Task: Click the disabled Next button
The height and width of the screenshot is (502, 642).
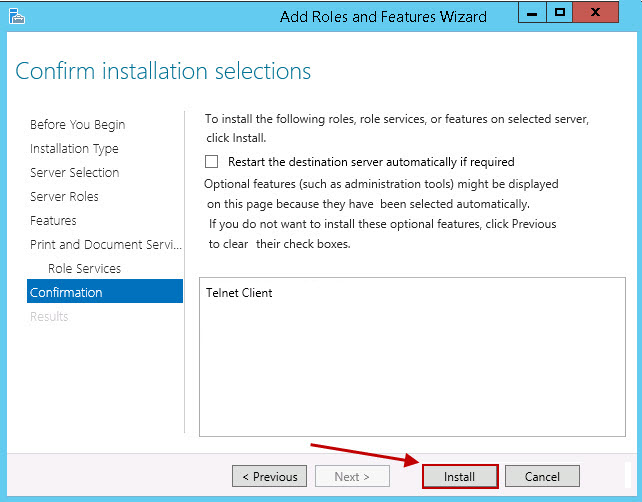Action: [352, 477]
